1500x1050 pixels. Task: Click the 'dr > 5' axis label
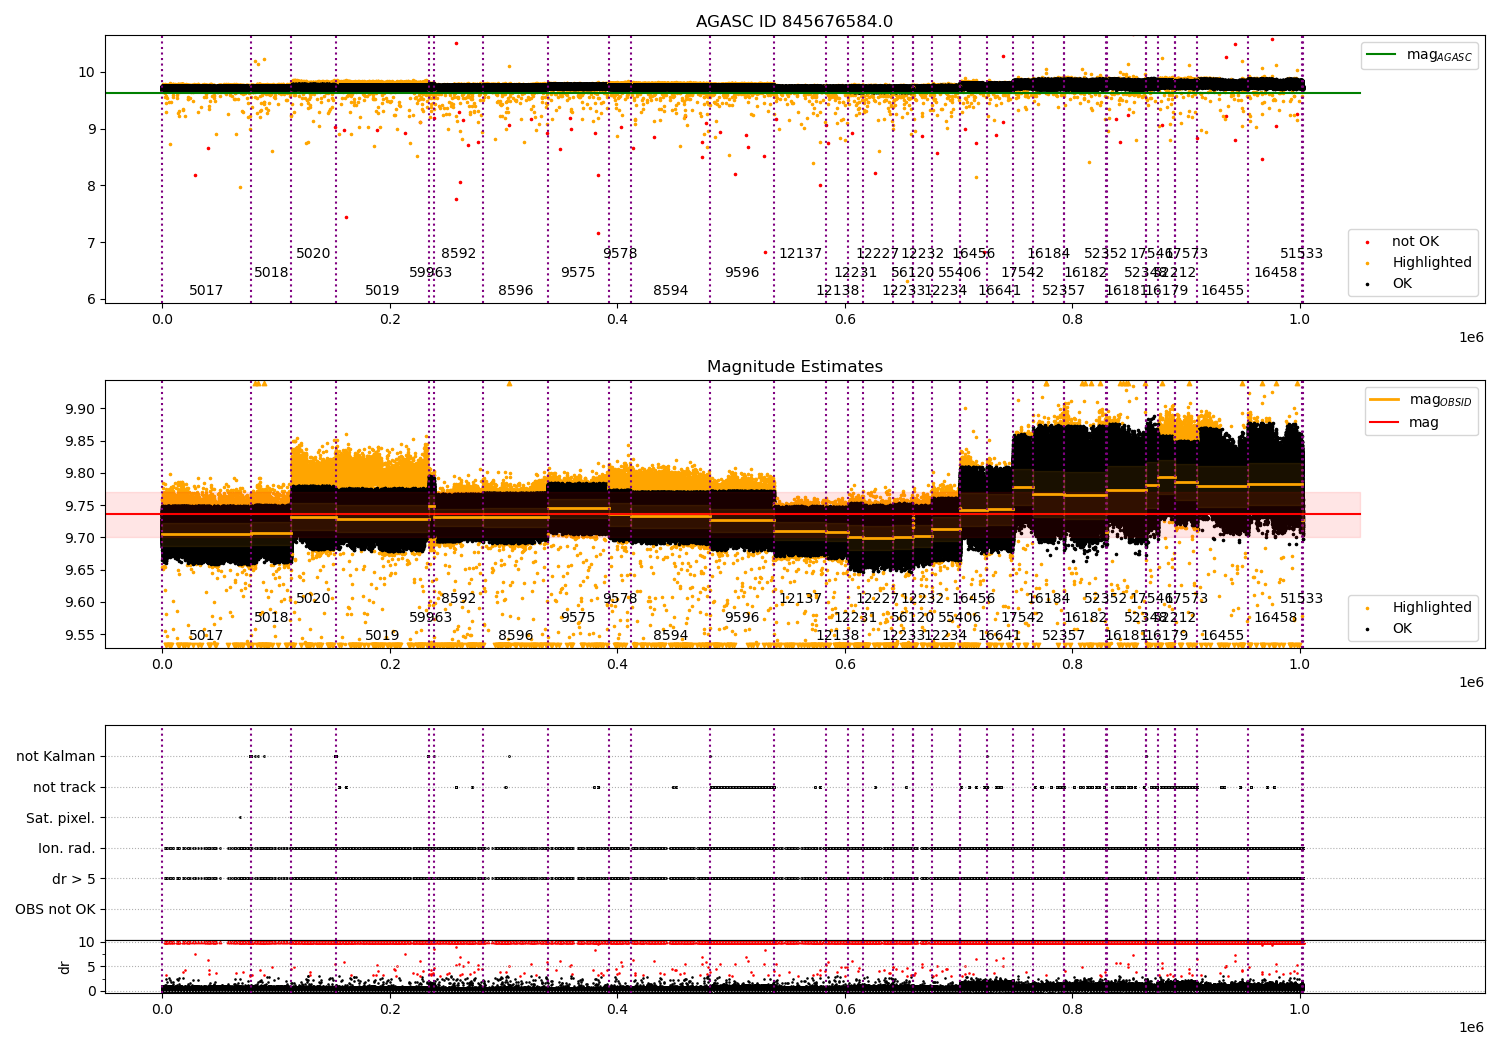pyautogui.click(x=73, y=879)
